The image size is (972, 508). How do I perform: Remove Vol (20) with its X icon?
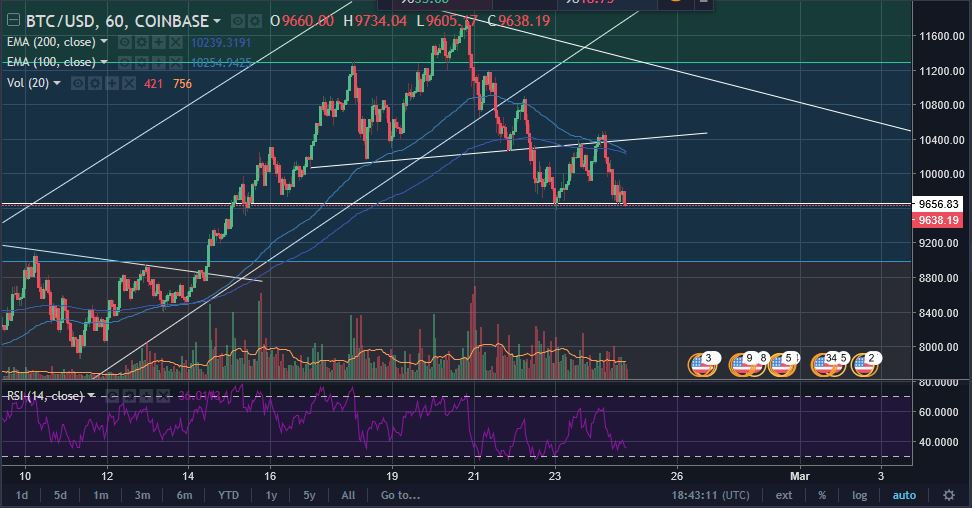(128, 83)
